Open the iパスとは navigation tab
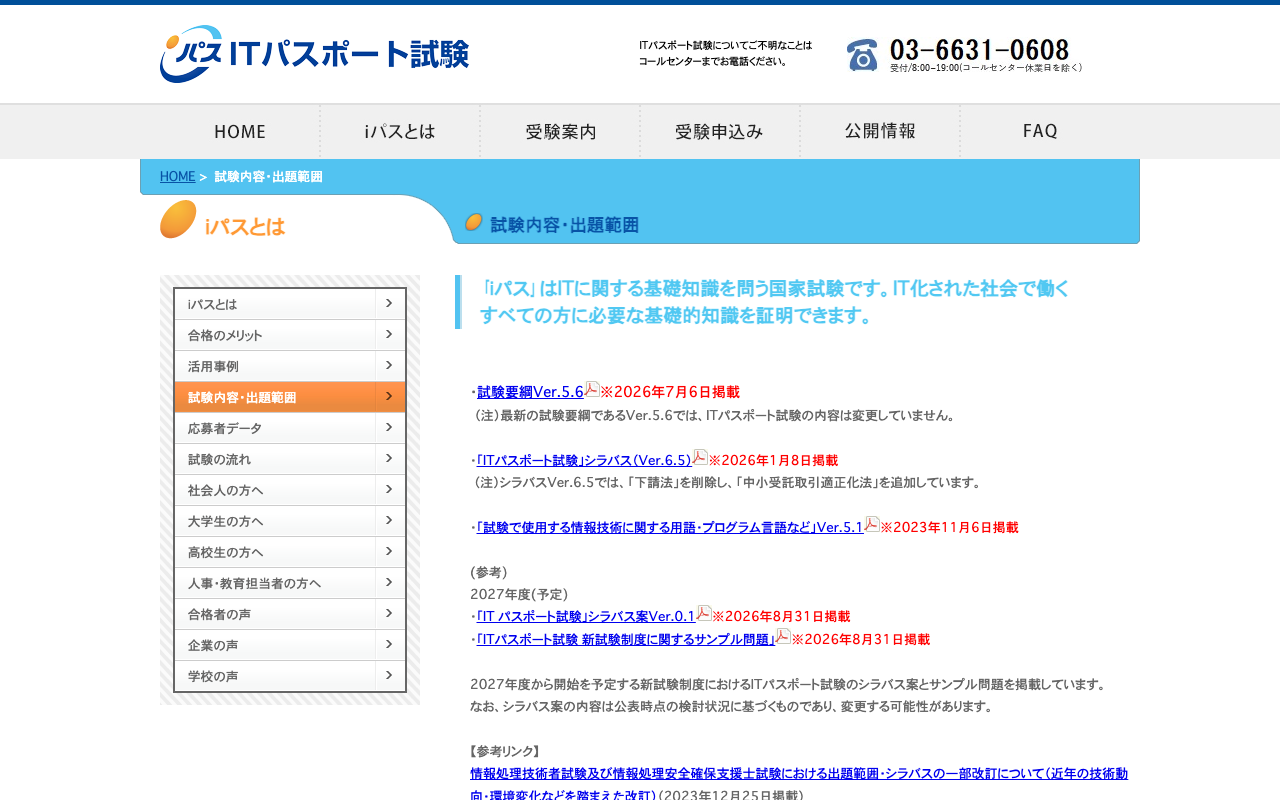 click(400, 131)
